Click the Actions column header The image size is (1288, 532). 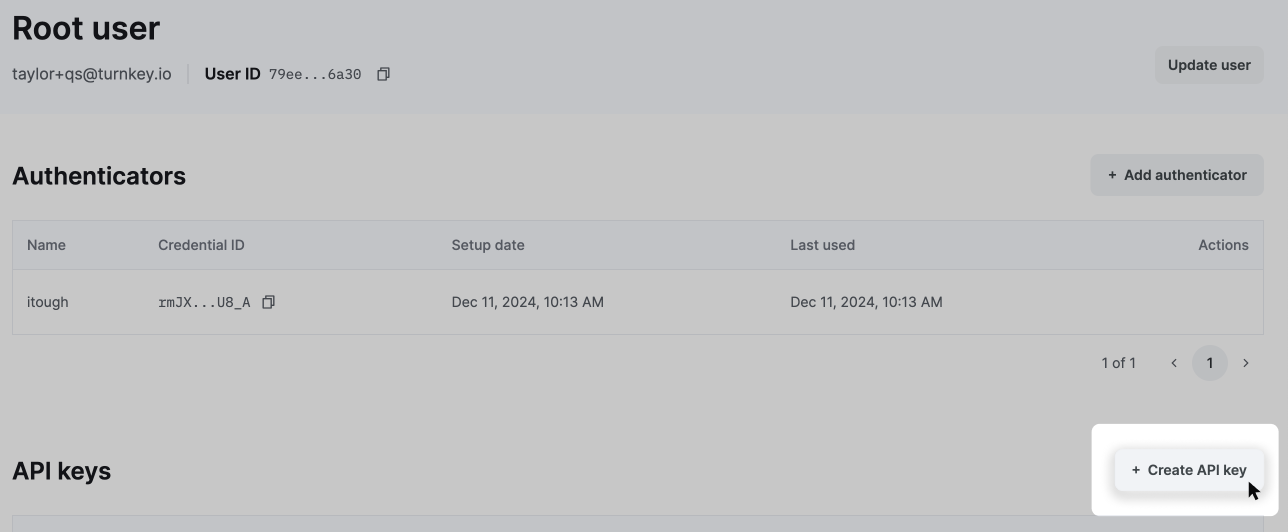[x=1223, y=245]
